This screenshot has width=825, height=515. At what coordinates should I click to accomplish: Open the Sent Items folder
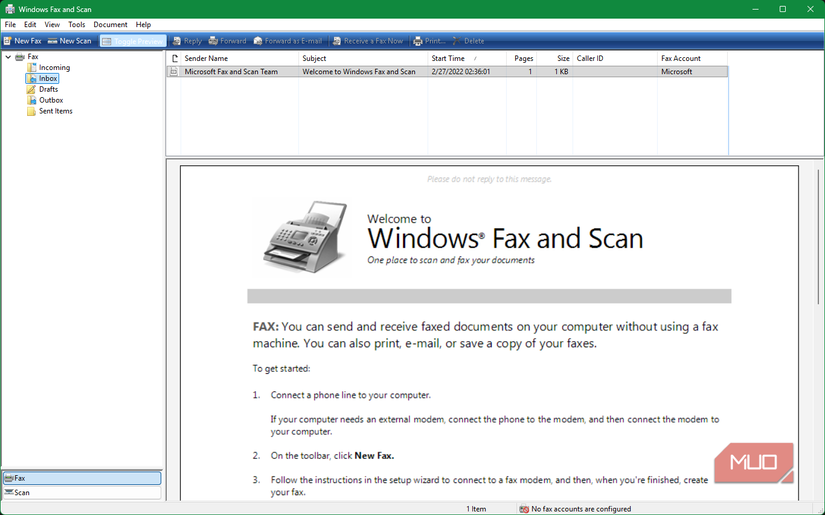(56, 111)
